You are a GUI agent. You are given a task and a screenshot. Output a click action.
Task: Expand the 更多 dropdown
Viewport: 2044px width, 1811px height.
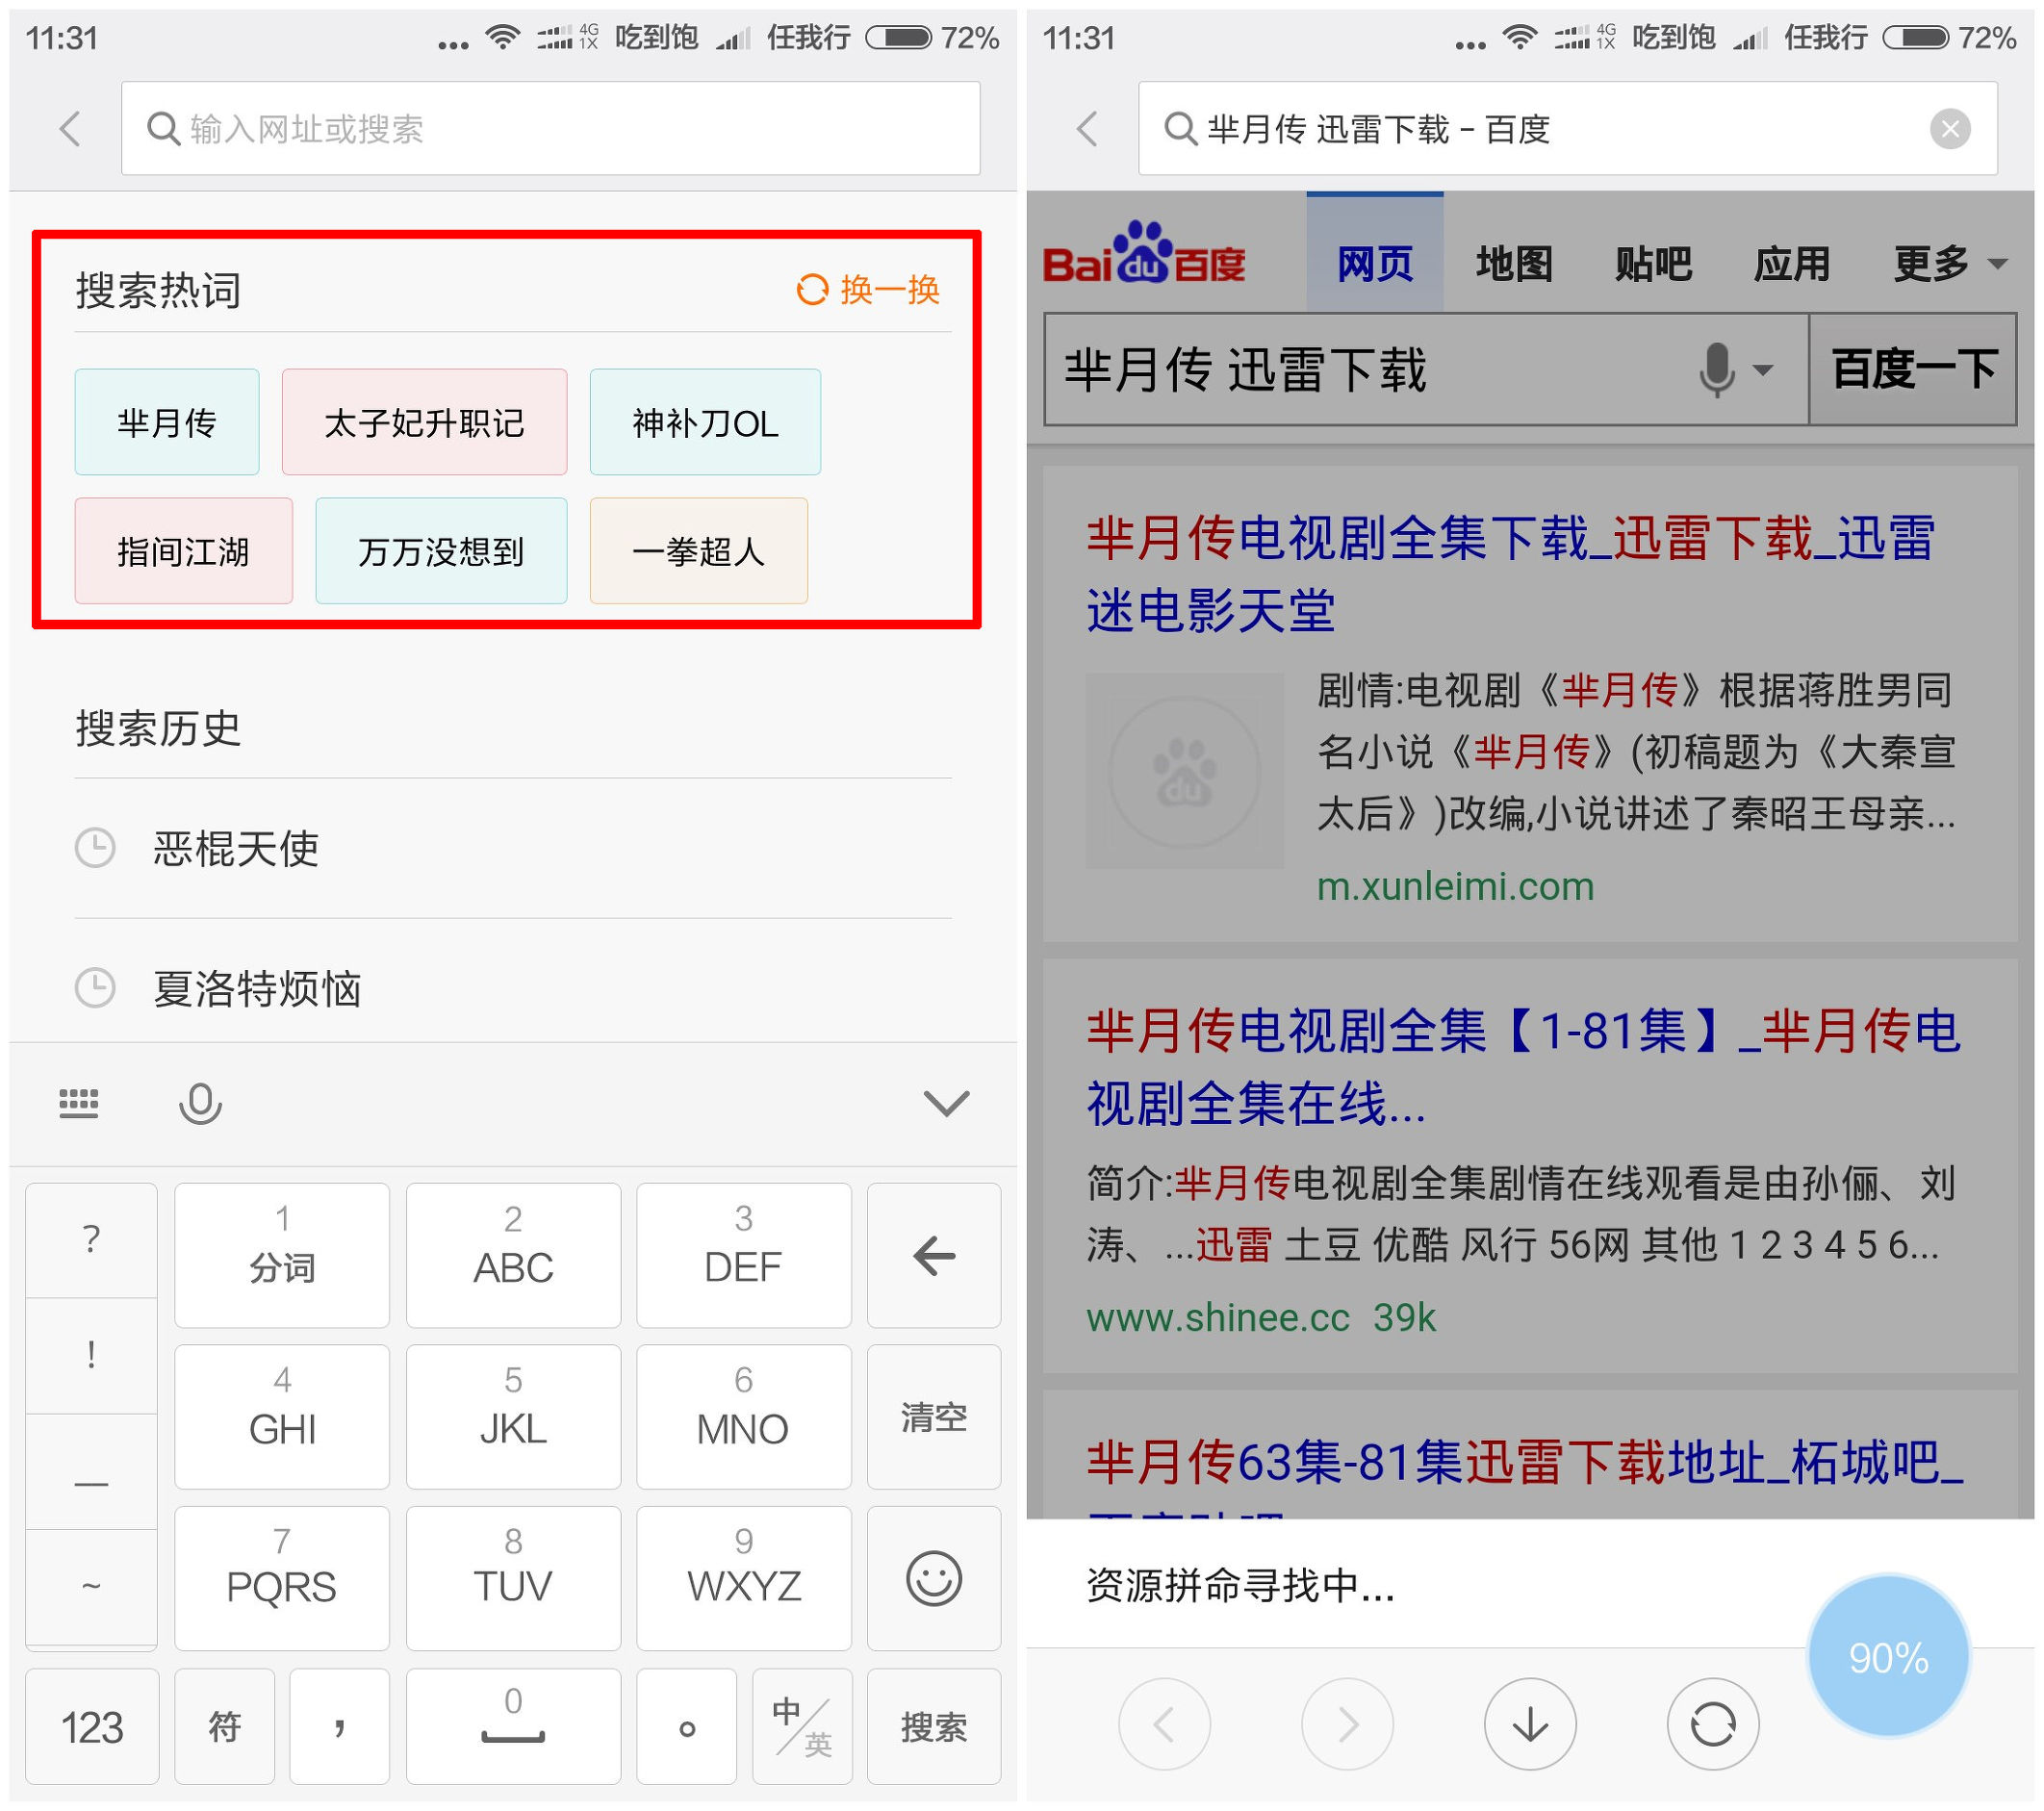(1949, 264)
